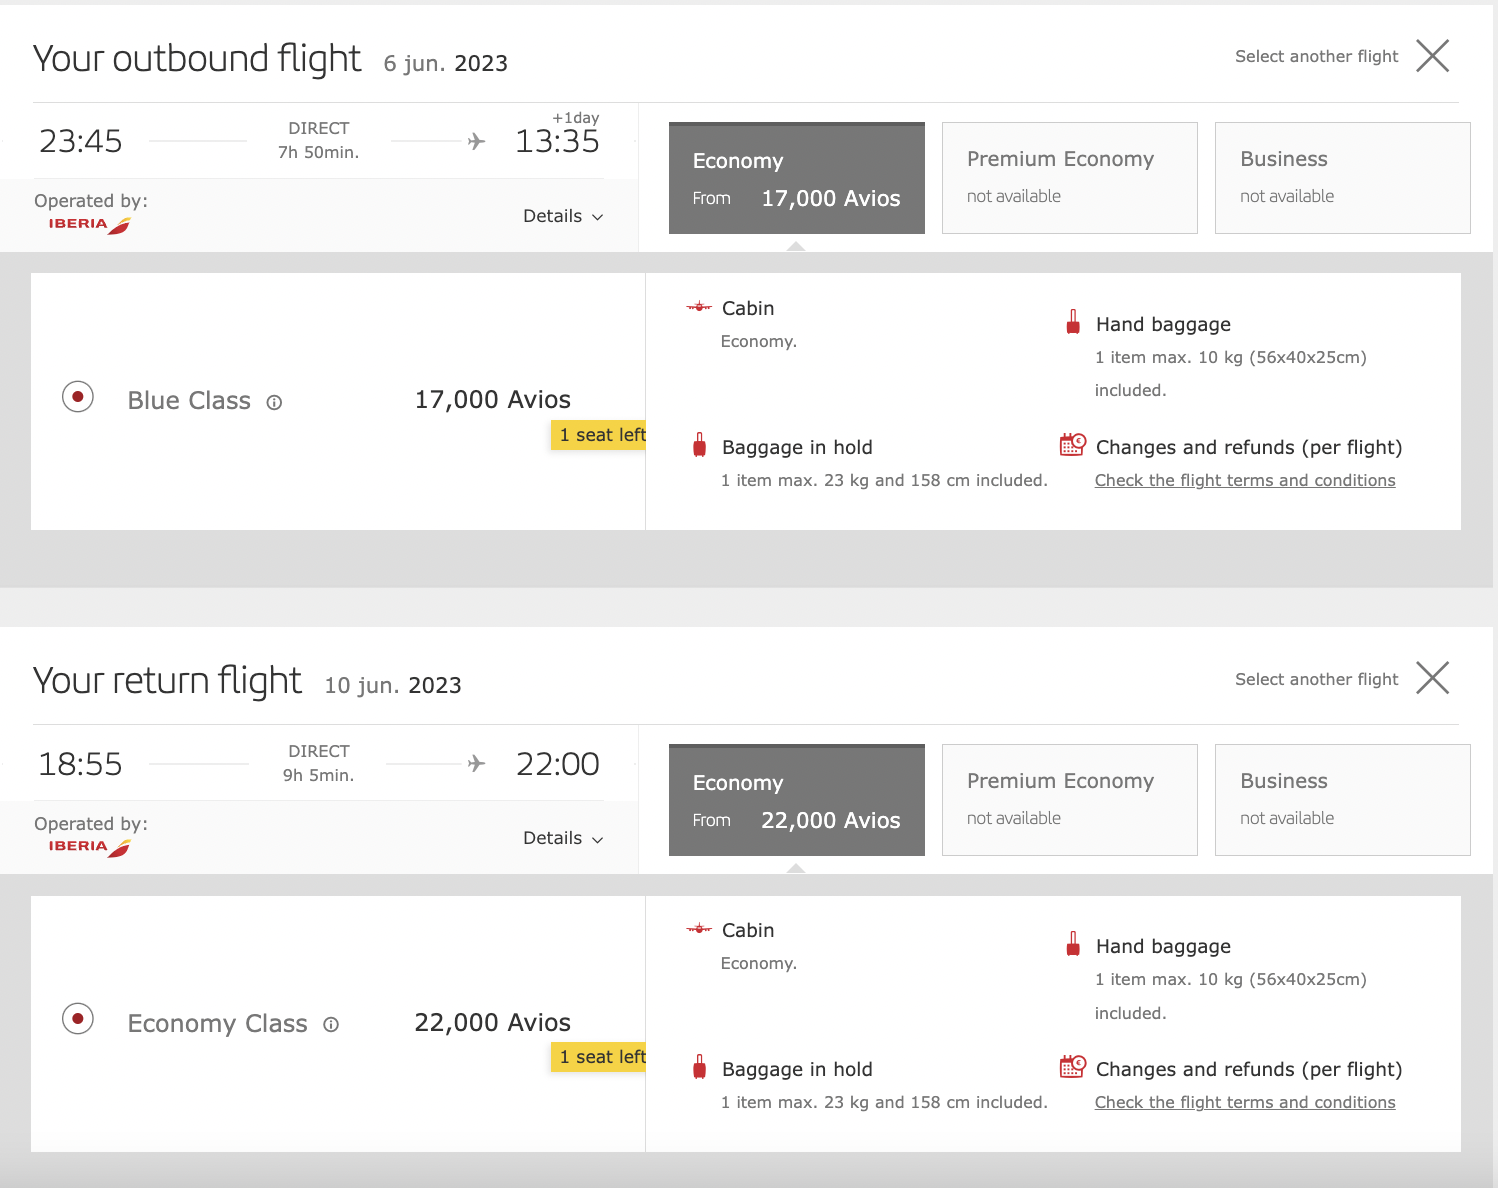Viewport: 1498px width, 1188px height.
Task: Expand return flight Details chevron
Action: [598, 839]
